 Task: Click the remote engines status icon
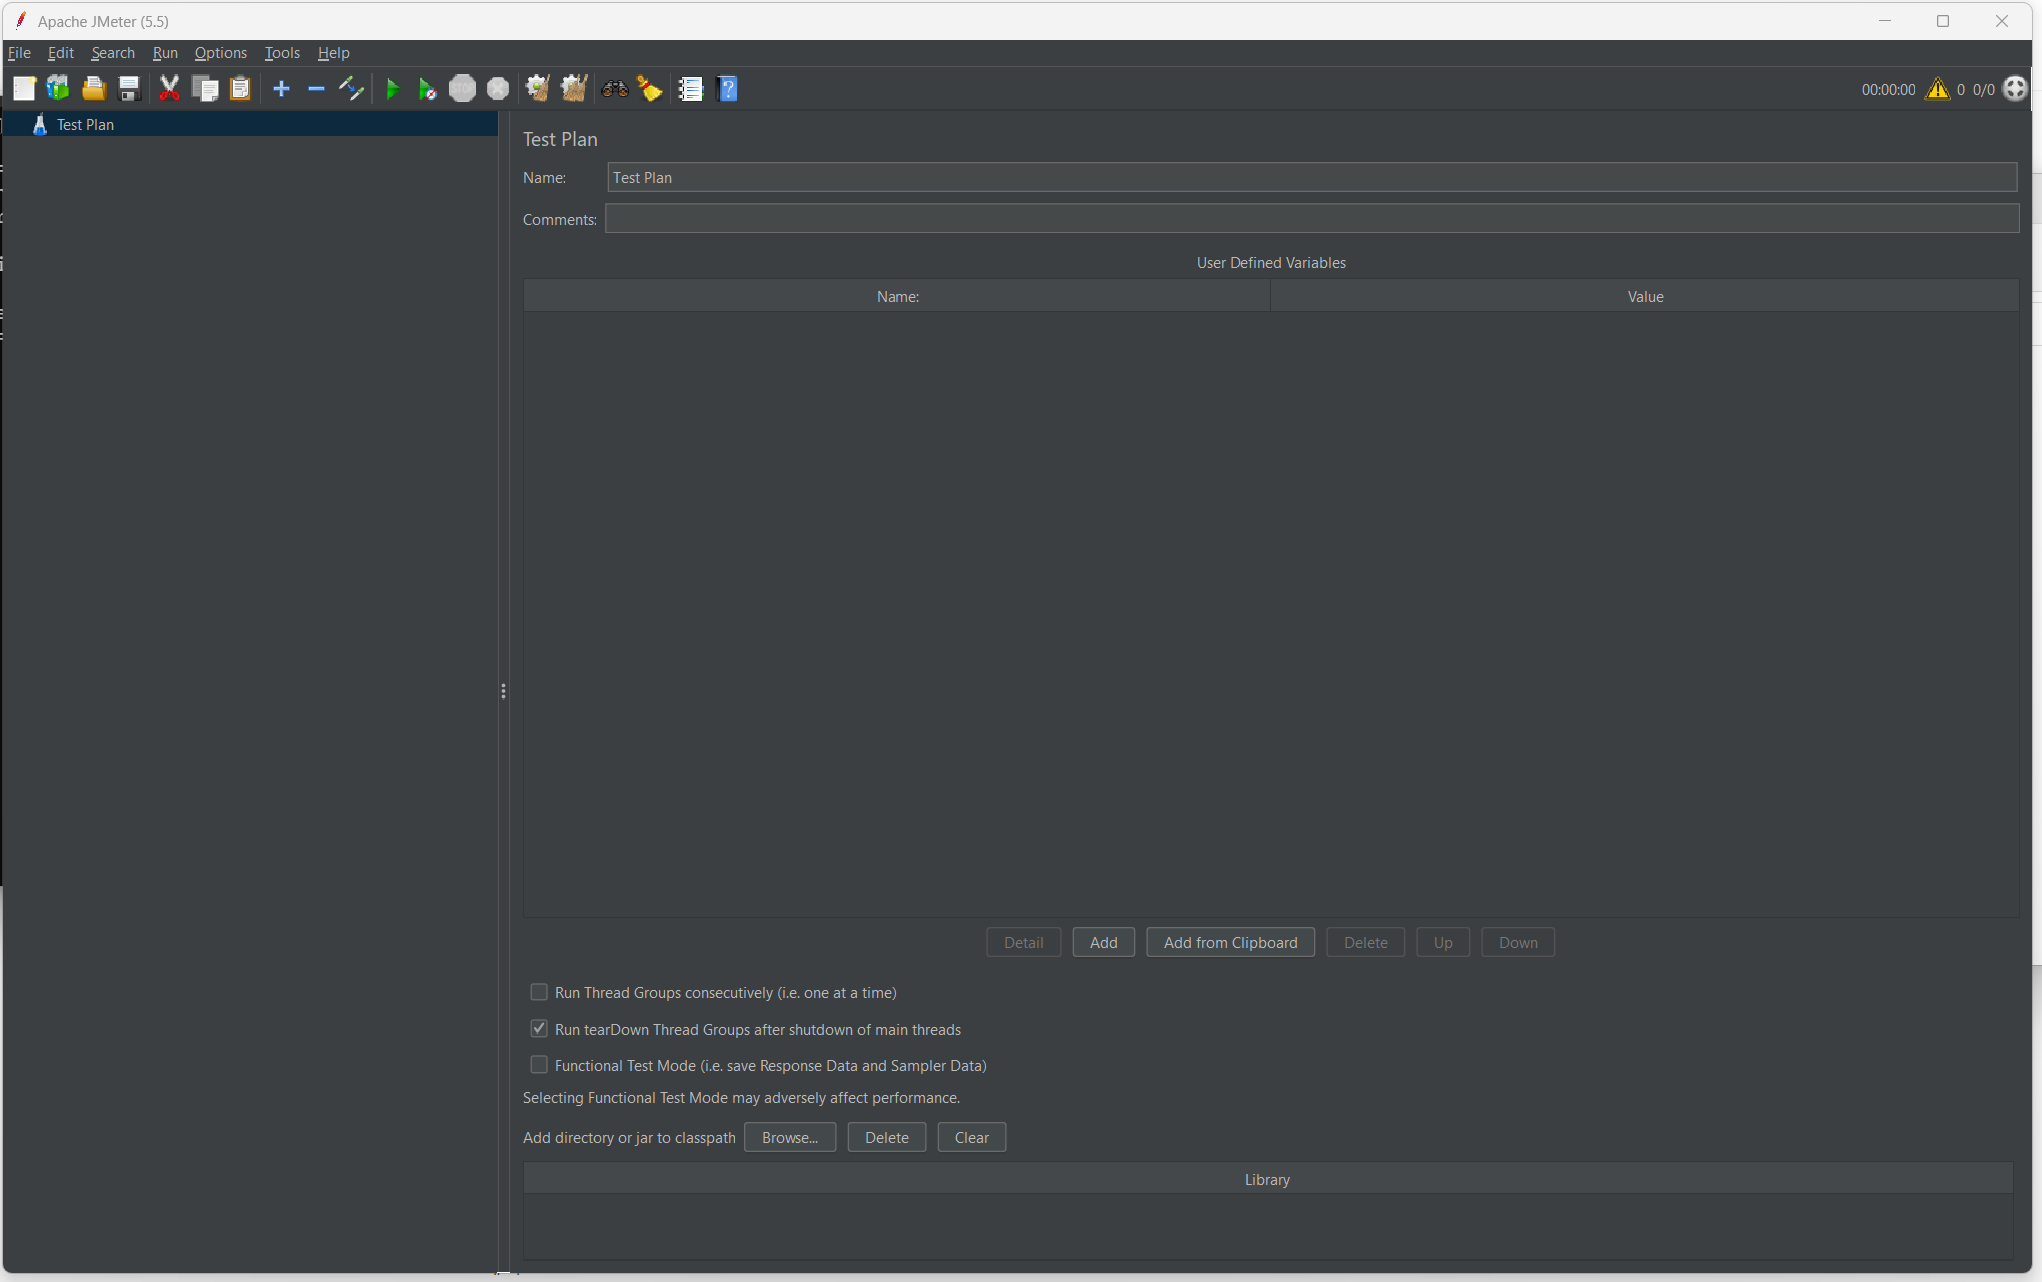point(2015,89)
